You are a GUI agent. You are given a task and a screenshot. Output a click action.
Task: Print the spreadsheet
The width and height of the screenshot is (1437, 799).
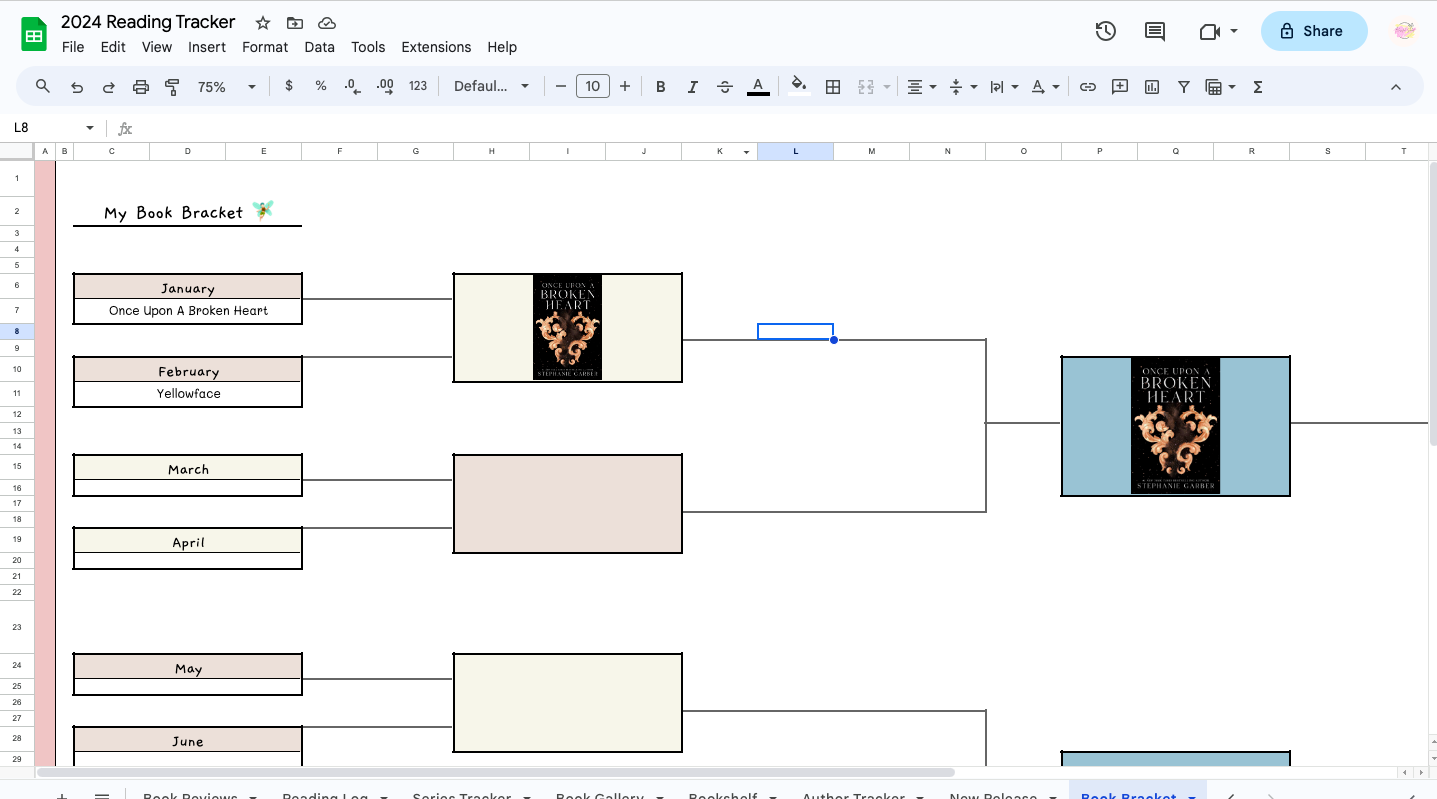click(141, 87)
